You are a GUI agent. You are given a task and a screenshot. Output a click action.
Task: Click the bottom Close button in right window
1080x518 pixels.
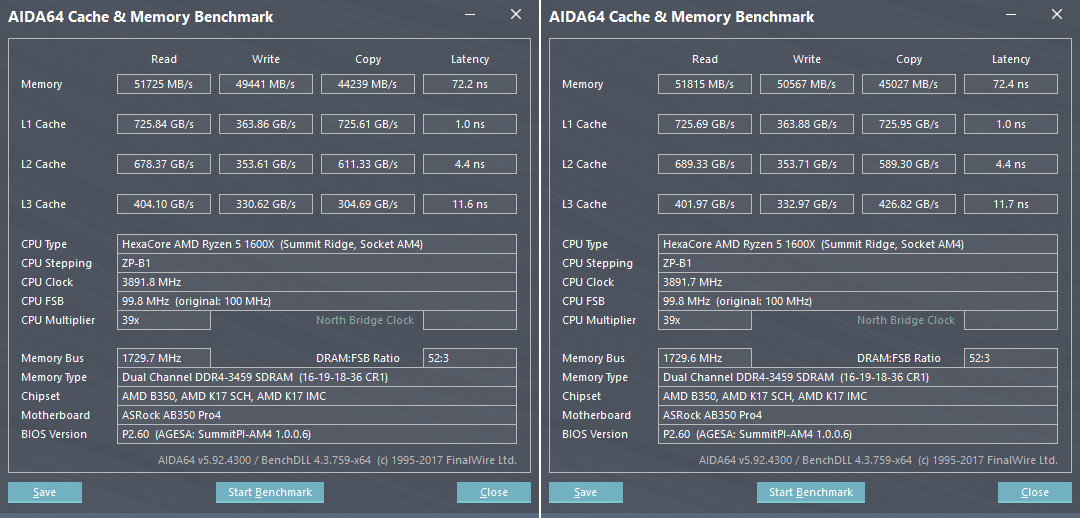click(1035, 492)
